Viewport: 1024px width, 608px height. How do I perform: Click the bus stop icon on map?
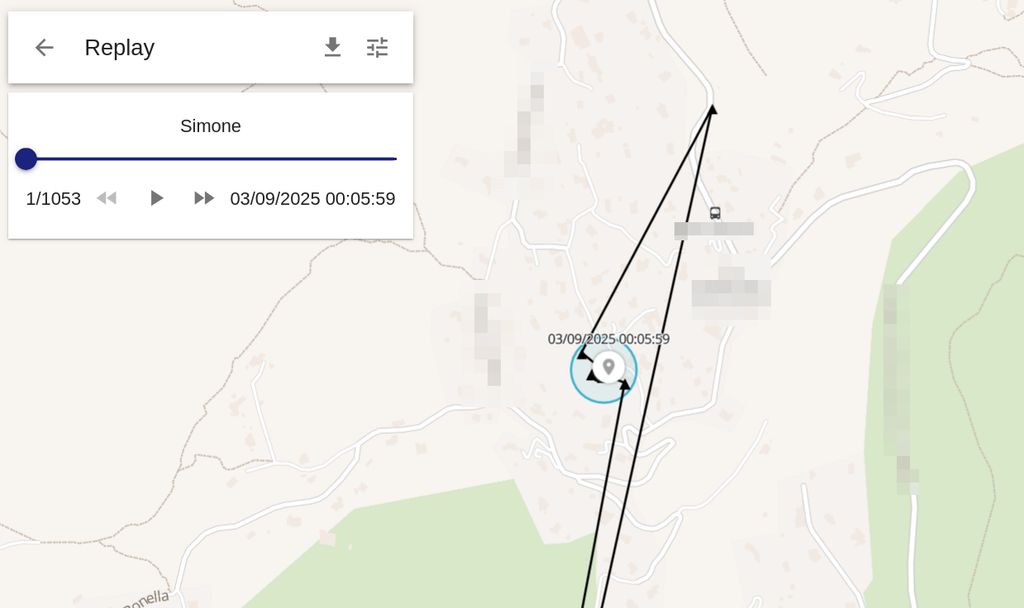coord(715,213)
